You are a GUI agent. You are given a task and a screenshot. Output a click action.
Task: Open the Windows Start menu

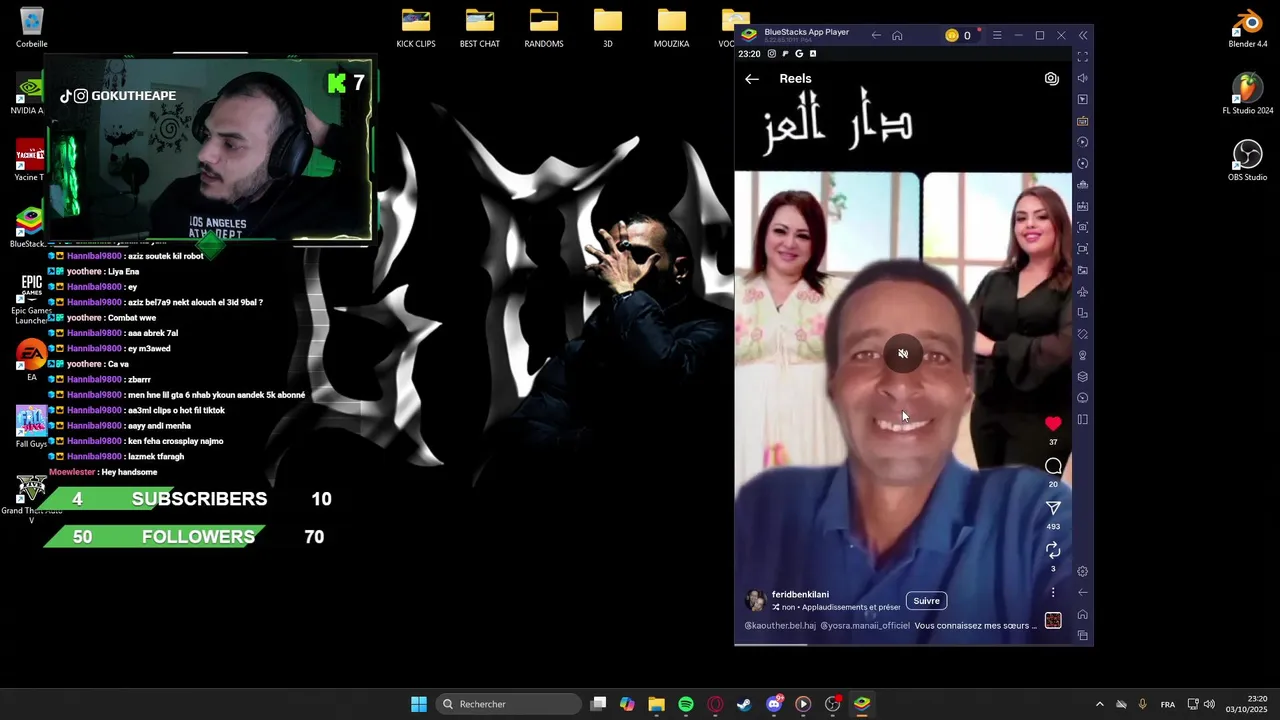pos(419,704)
